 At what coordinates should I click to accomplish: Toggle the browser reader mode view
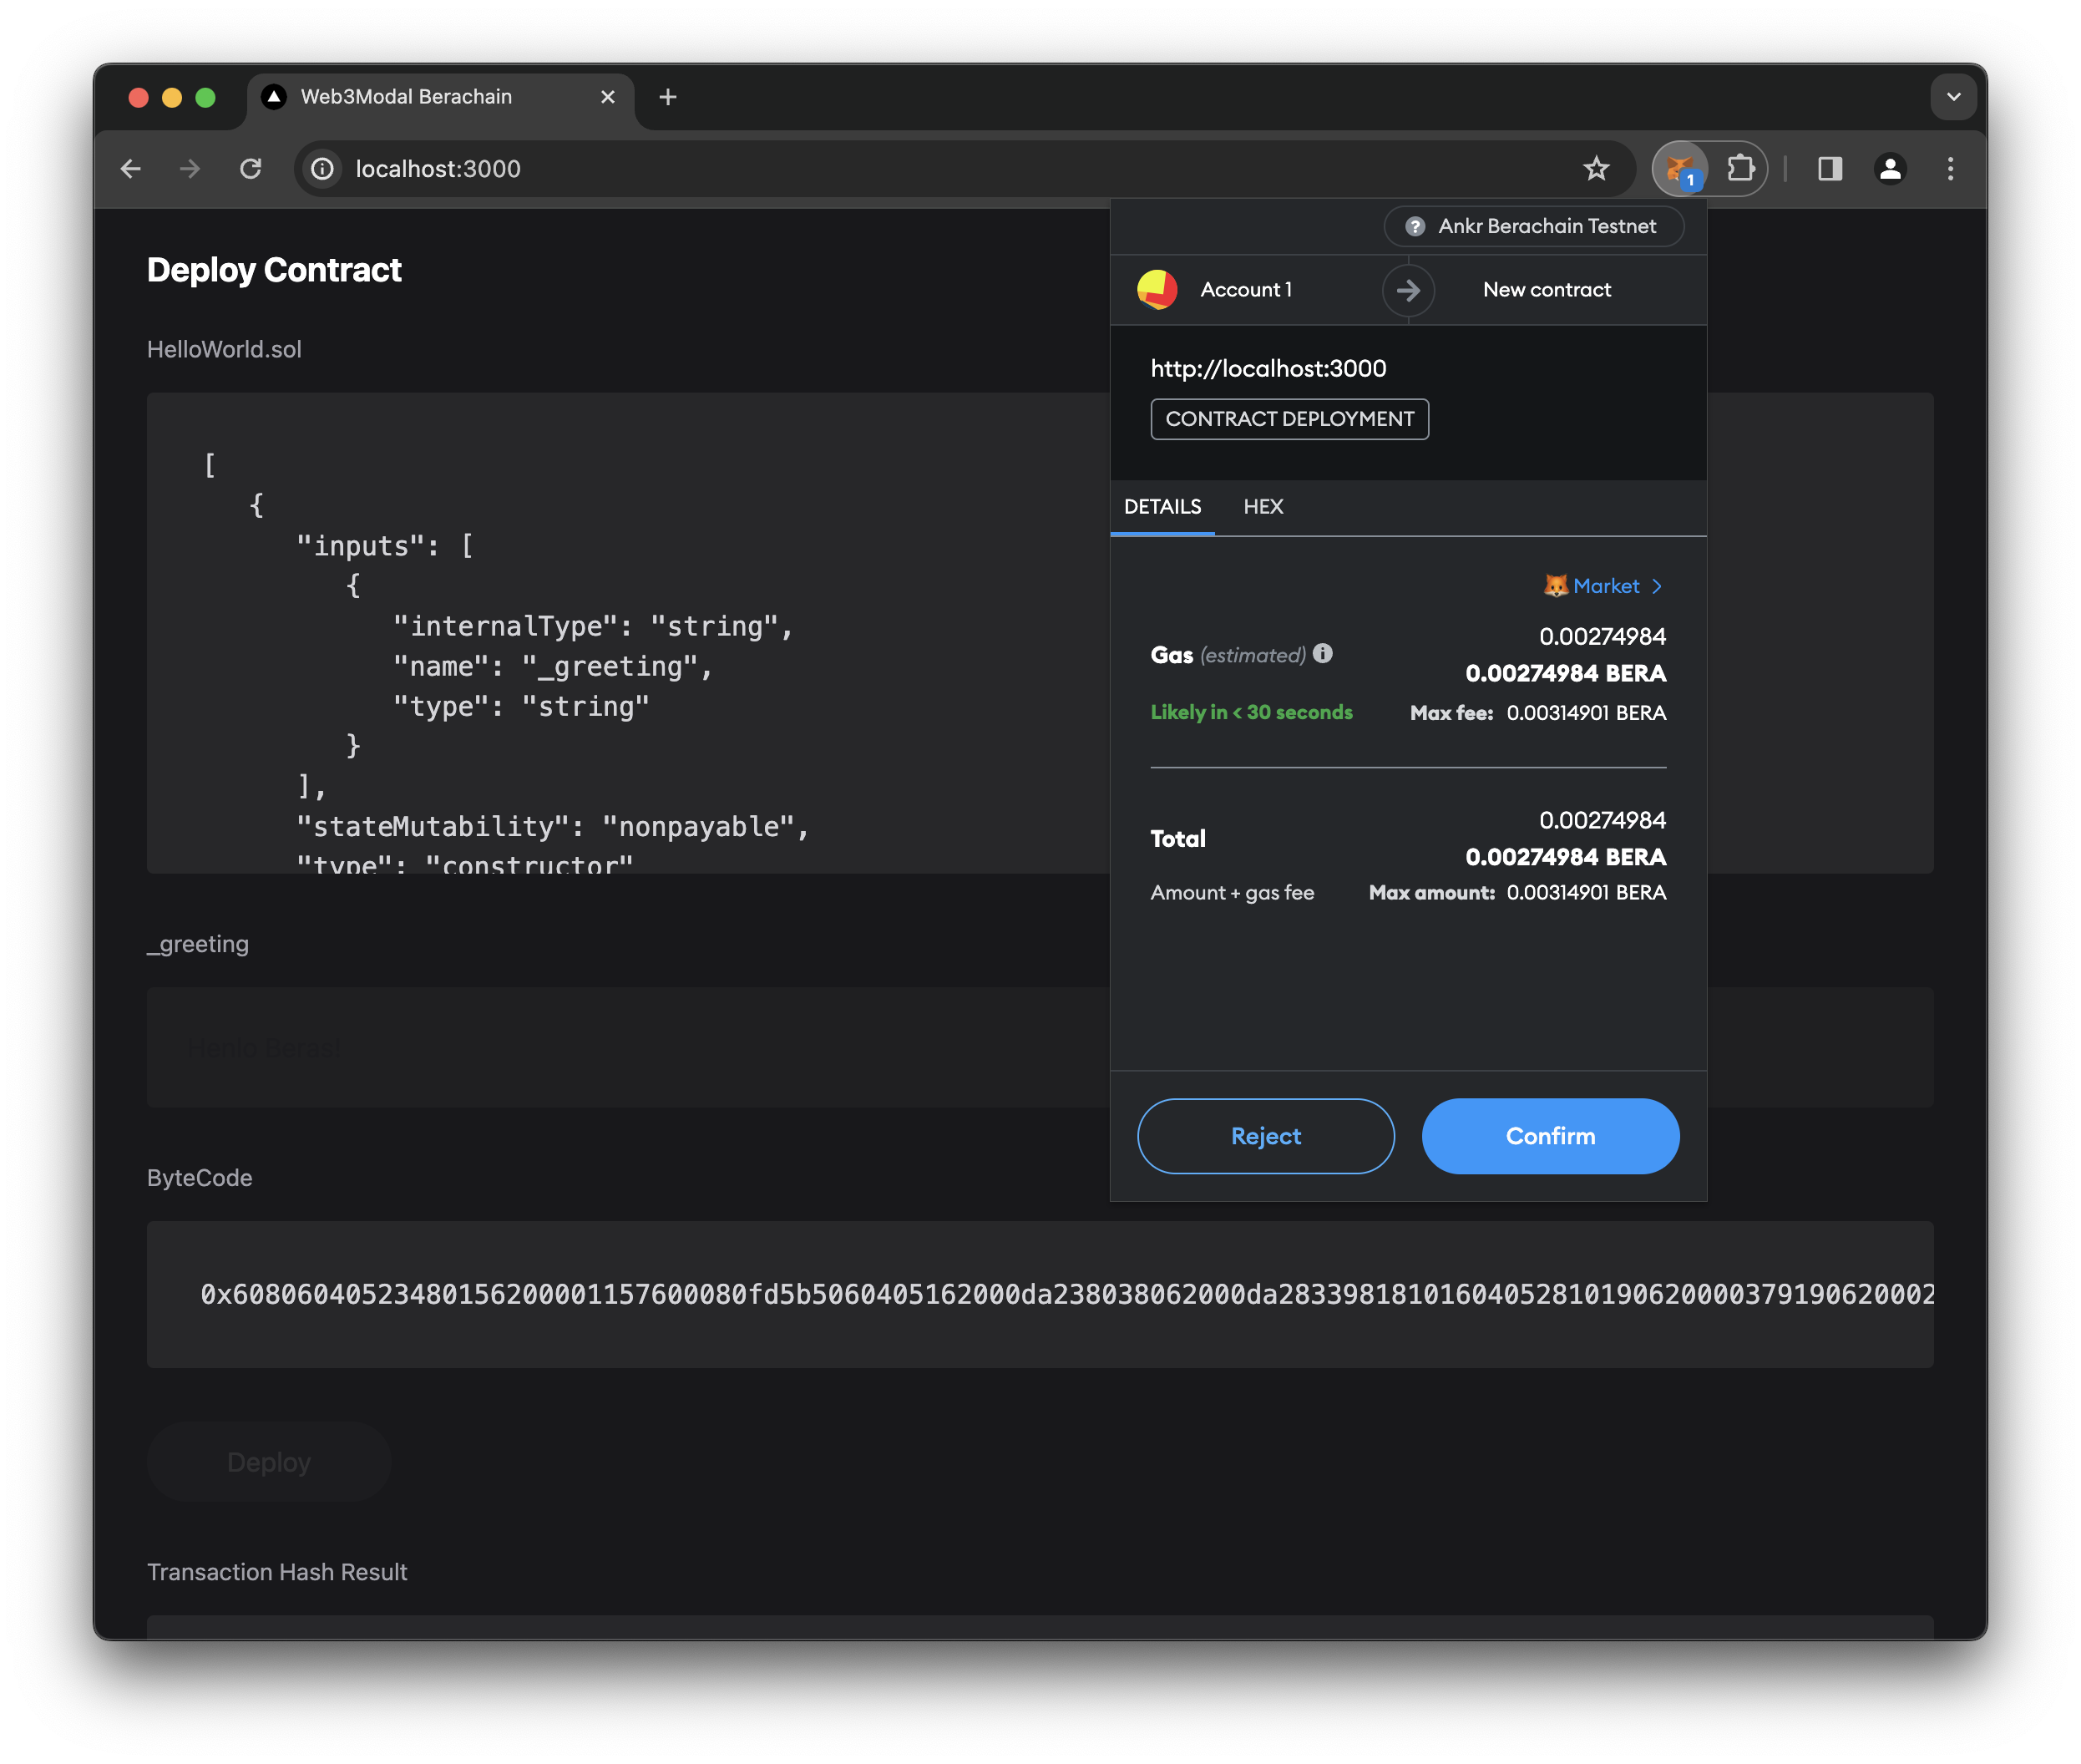(1829, 168)
